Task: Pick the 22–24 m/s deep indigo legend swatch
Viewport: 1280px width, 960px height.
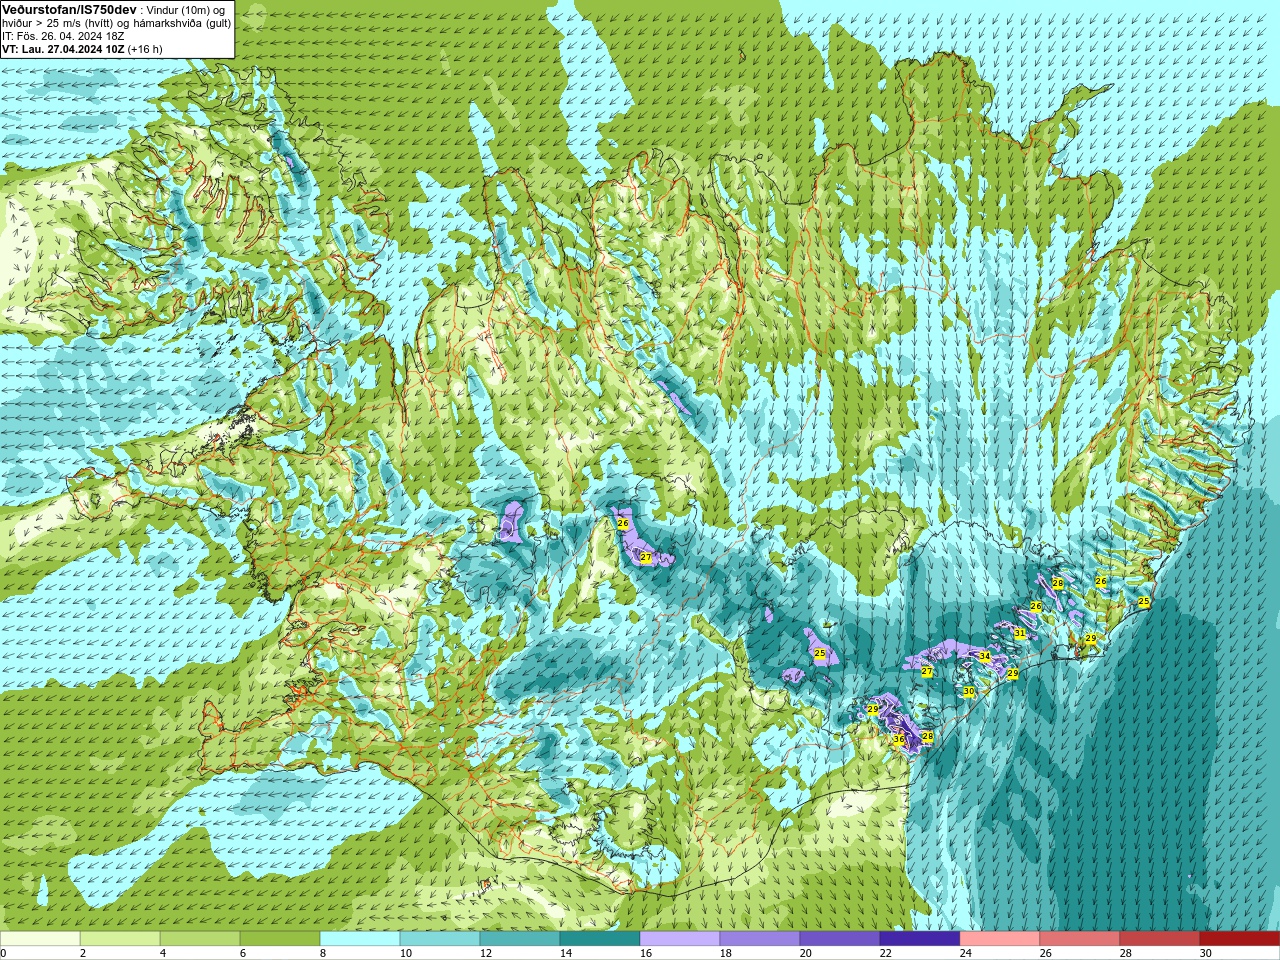Action: click(x=920, y=939)
